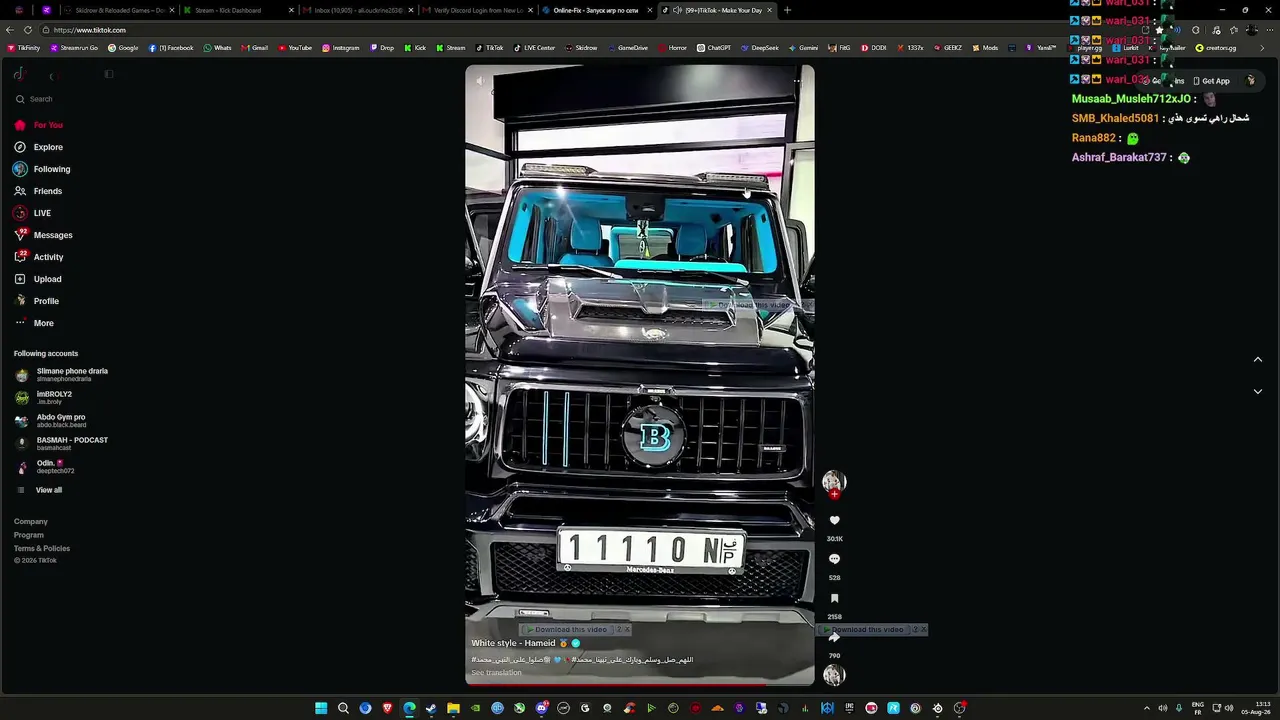Viewport: 1280px width, 720px height.
Task: Click See translation under the caption
Action: [x=496, y=673]
